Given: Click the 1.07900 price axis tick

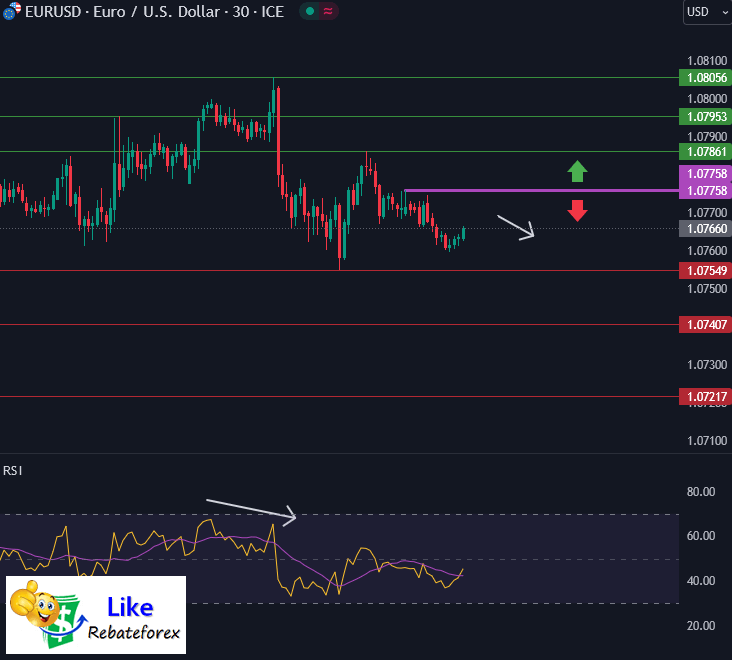Looking at the screenshot, I should pos(707,137).
